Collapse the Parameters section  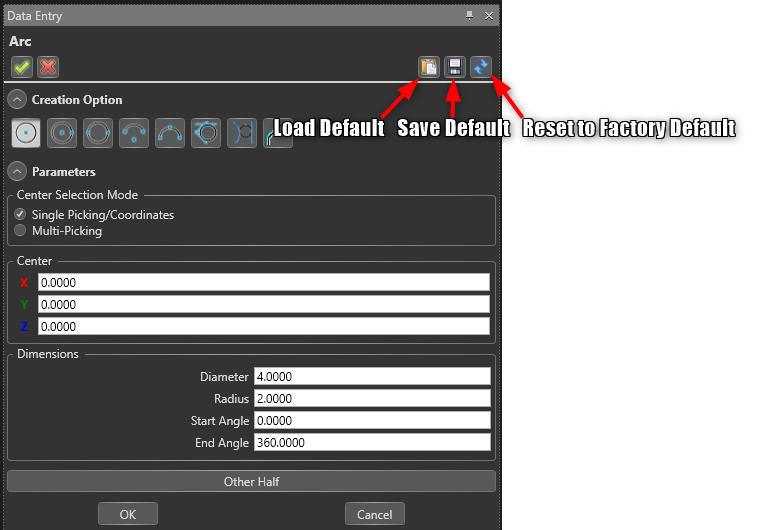click(17, 172)
